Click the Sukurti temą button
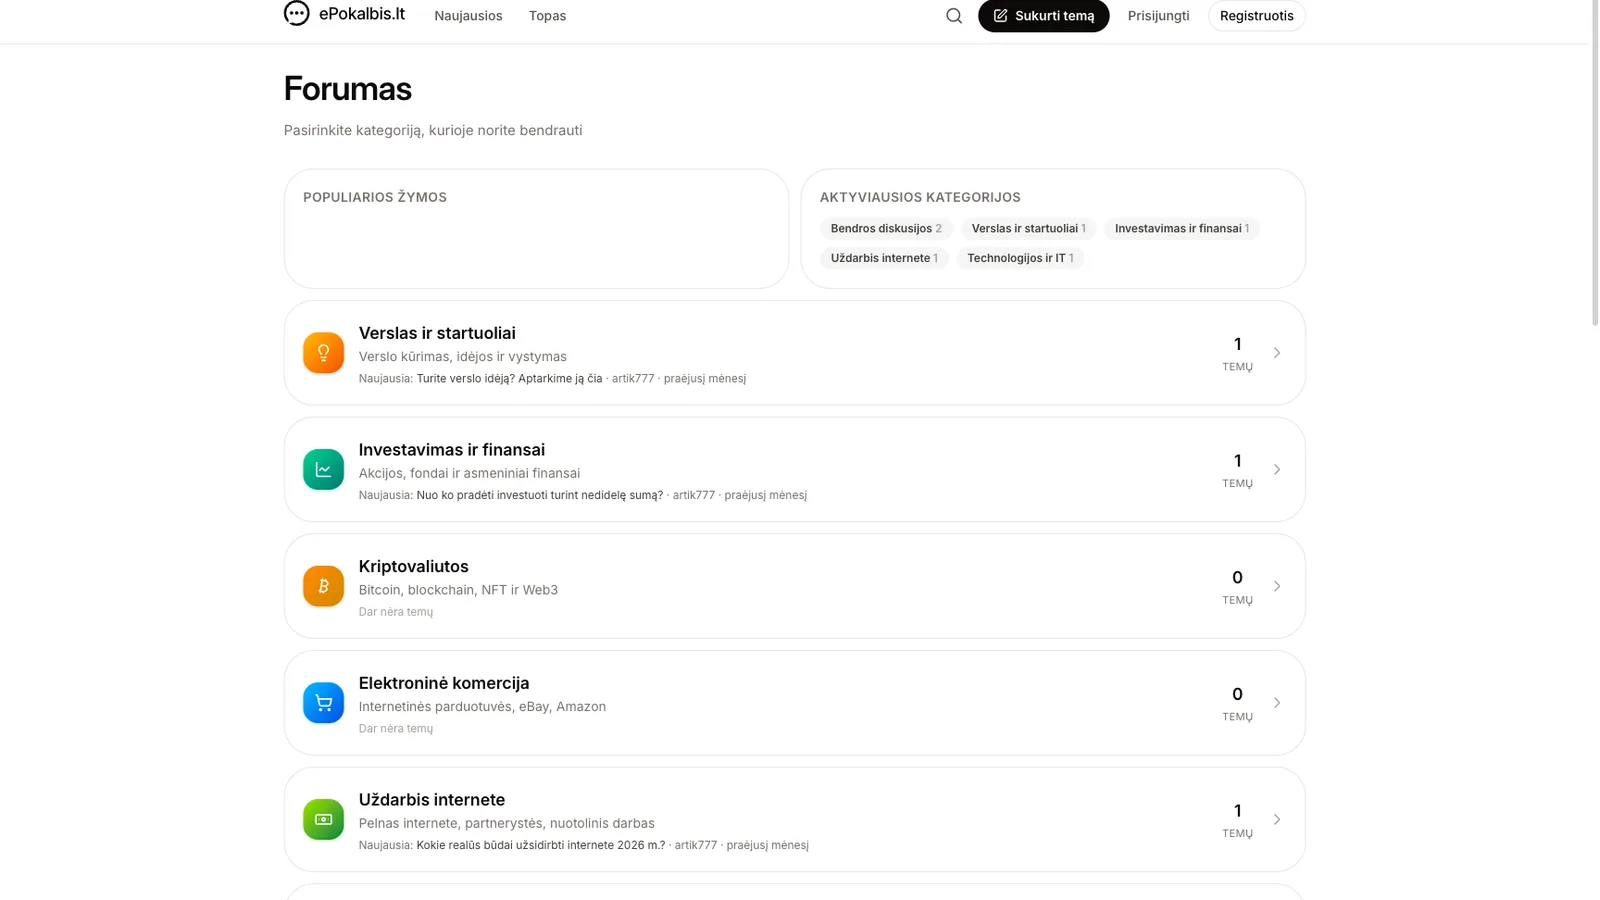The image size is (1600, 900). click(1043, 16)
